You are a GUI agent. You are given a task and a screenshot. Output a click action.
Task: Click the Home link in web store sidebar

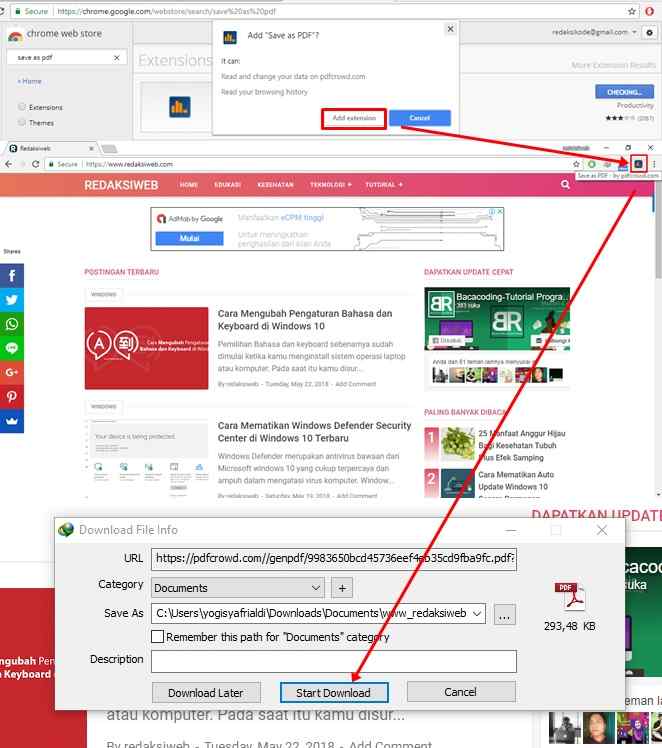(x=31, y=81)
